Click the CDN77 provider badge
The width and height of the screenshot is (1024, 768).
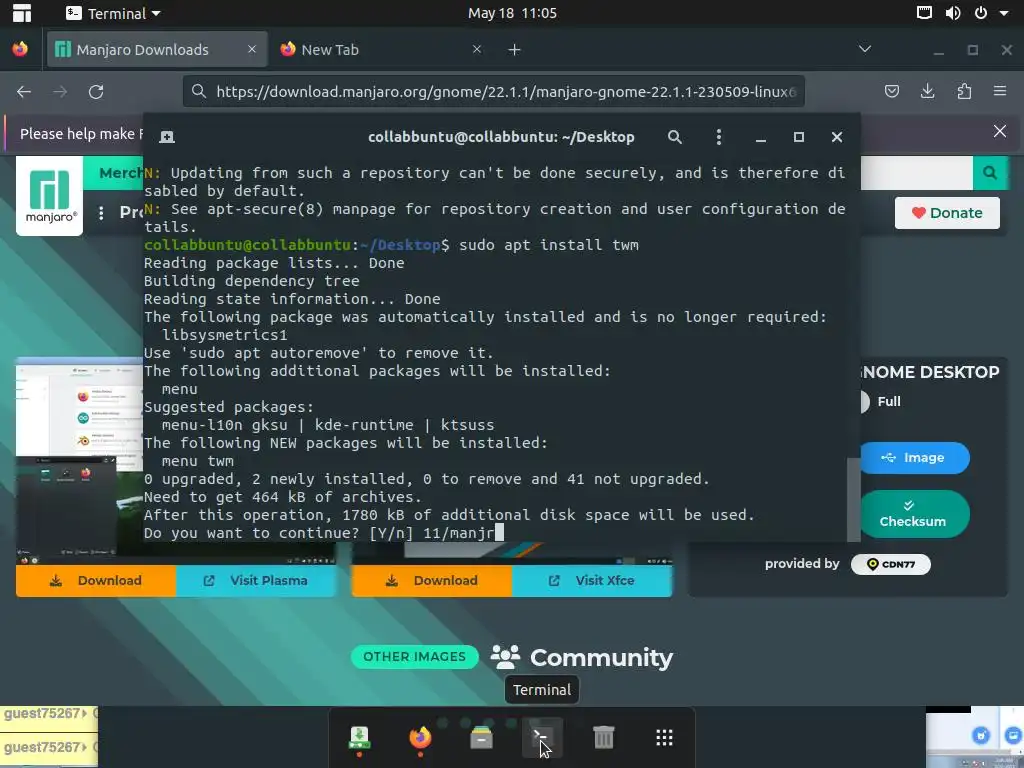tap(891, 564)
